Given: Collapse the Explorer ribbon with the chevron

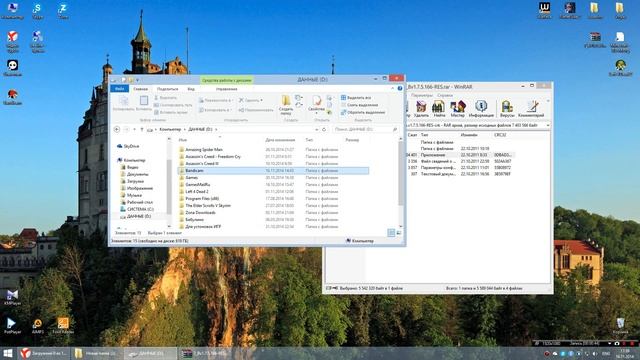Looking at the screenshot, I should click(393, 88).
